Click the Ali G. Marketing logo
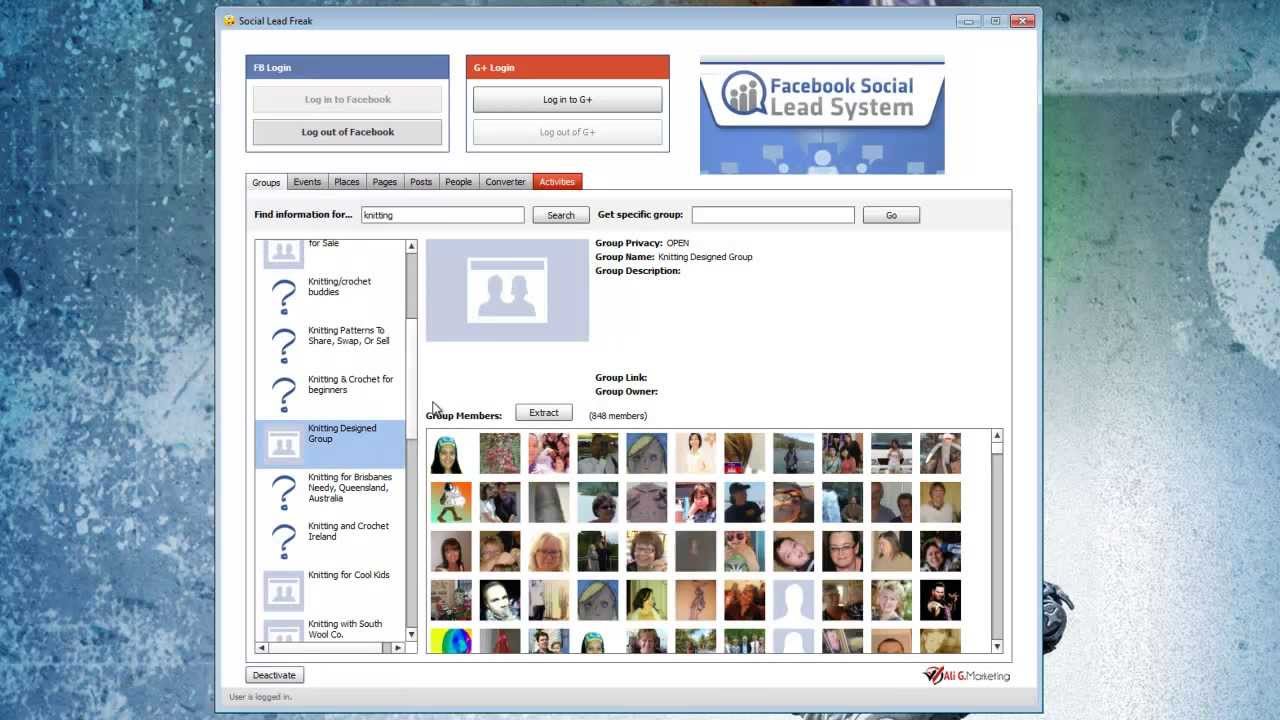The image size is (1280, 720). click(966, 675)
